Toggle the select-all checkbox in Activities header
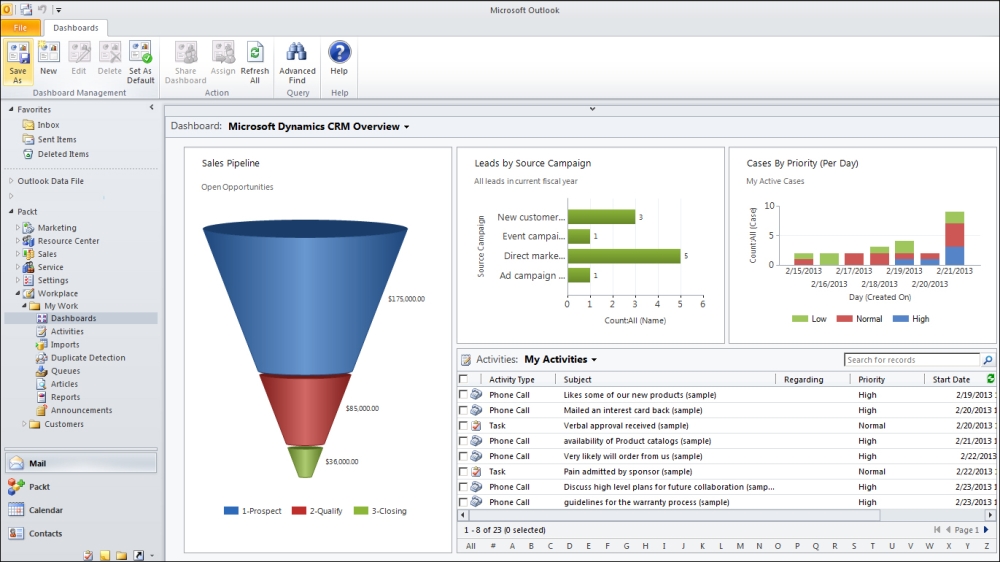Viewport: 1000px width, 562px height. (464, 379)
